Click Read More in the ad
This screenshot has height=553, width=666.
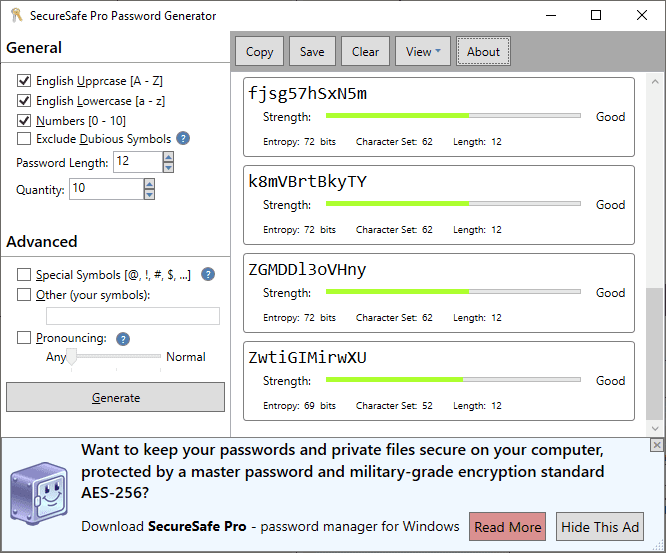click(508, 527)
